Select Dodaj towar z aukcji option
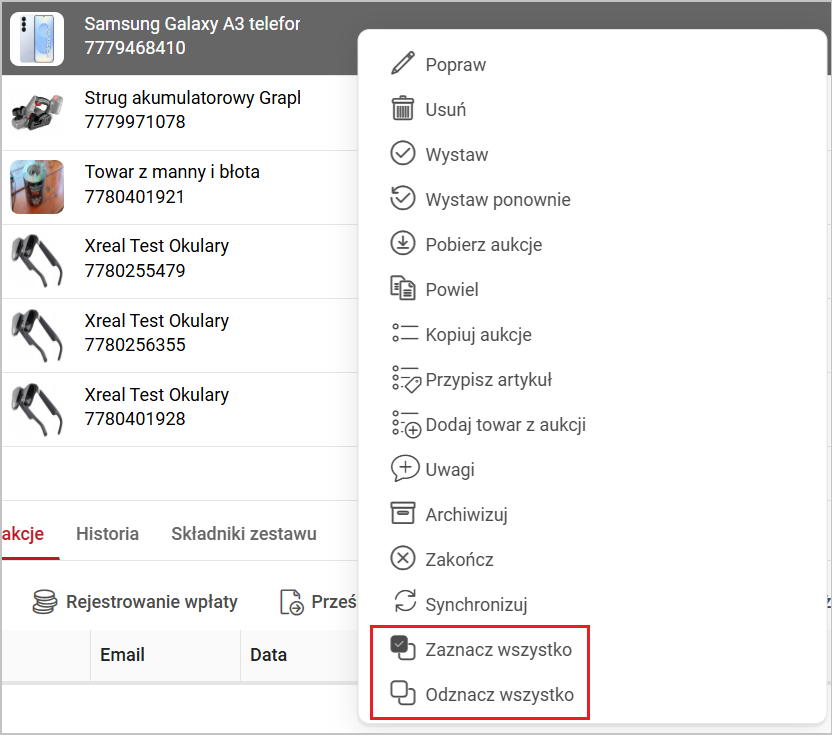Screen dimensions: 832x735 [505, 425]
